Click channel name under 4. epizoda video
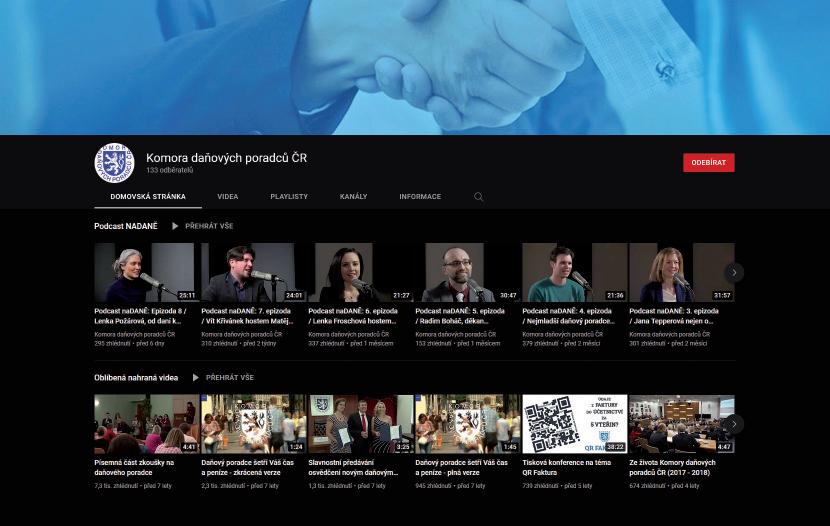This screenshot has width=830, height=526. pos(562,334)
